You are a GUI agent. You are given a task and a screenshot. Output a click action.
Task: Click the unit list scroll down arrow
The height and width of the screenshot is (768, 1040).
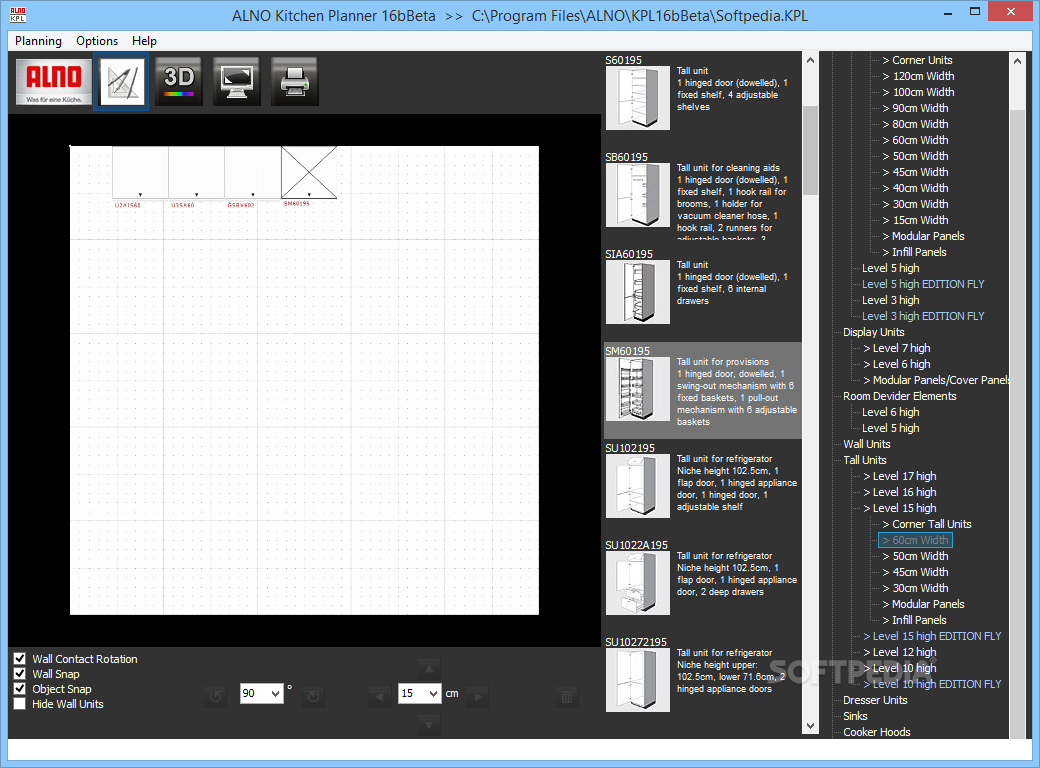[x=810, y=726]
